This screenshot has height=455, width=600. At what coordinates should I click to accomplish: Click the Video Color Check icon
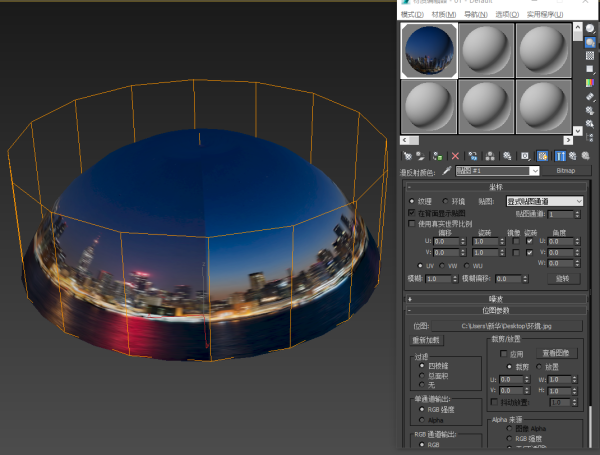pyautogui.click(x=590, y=83)
